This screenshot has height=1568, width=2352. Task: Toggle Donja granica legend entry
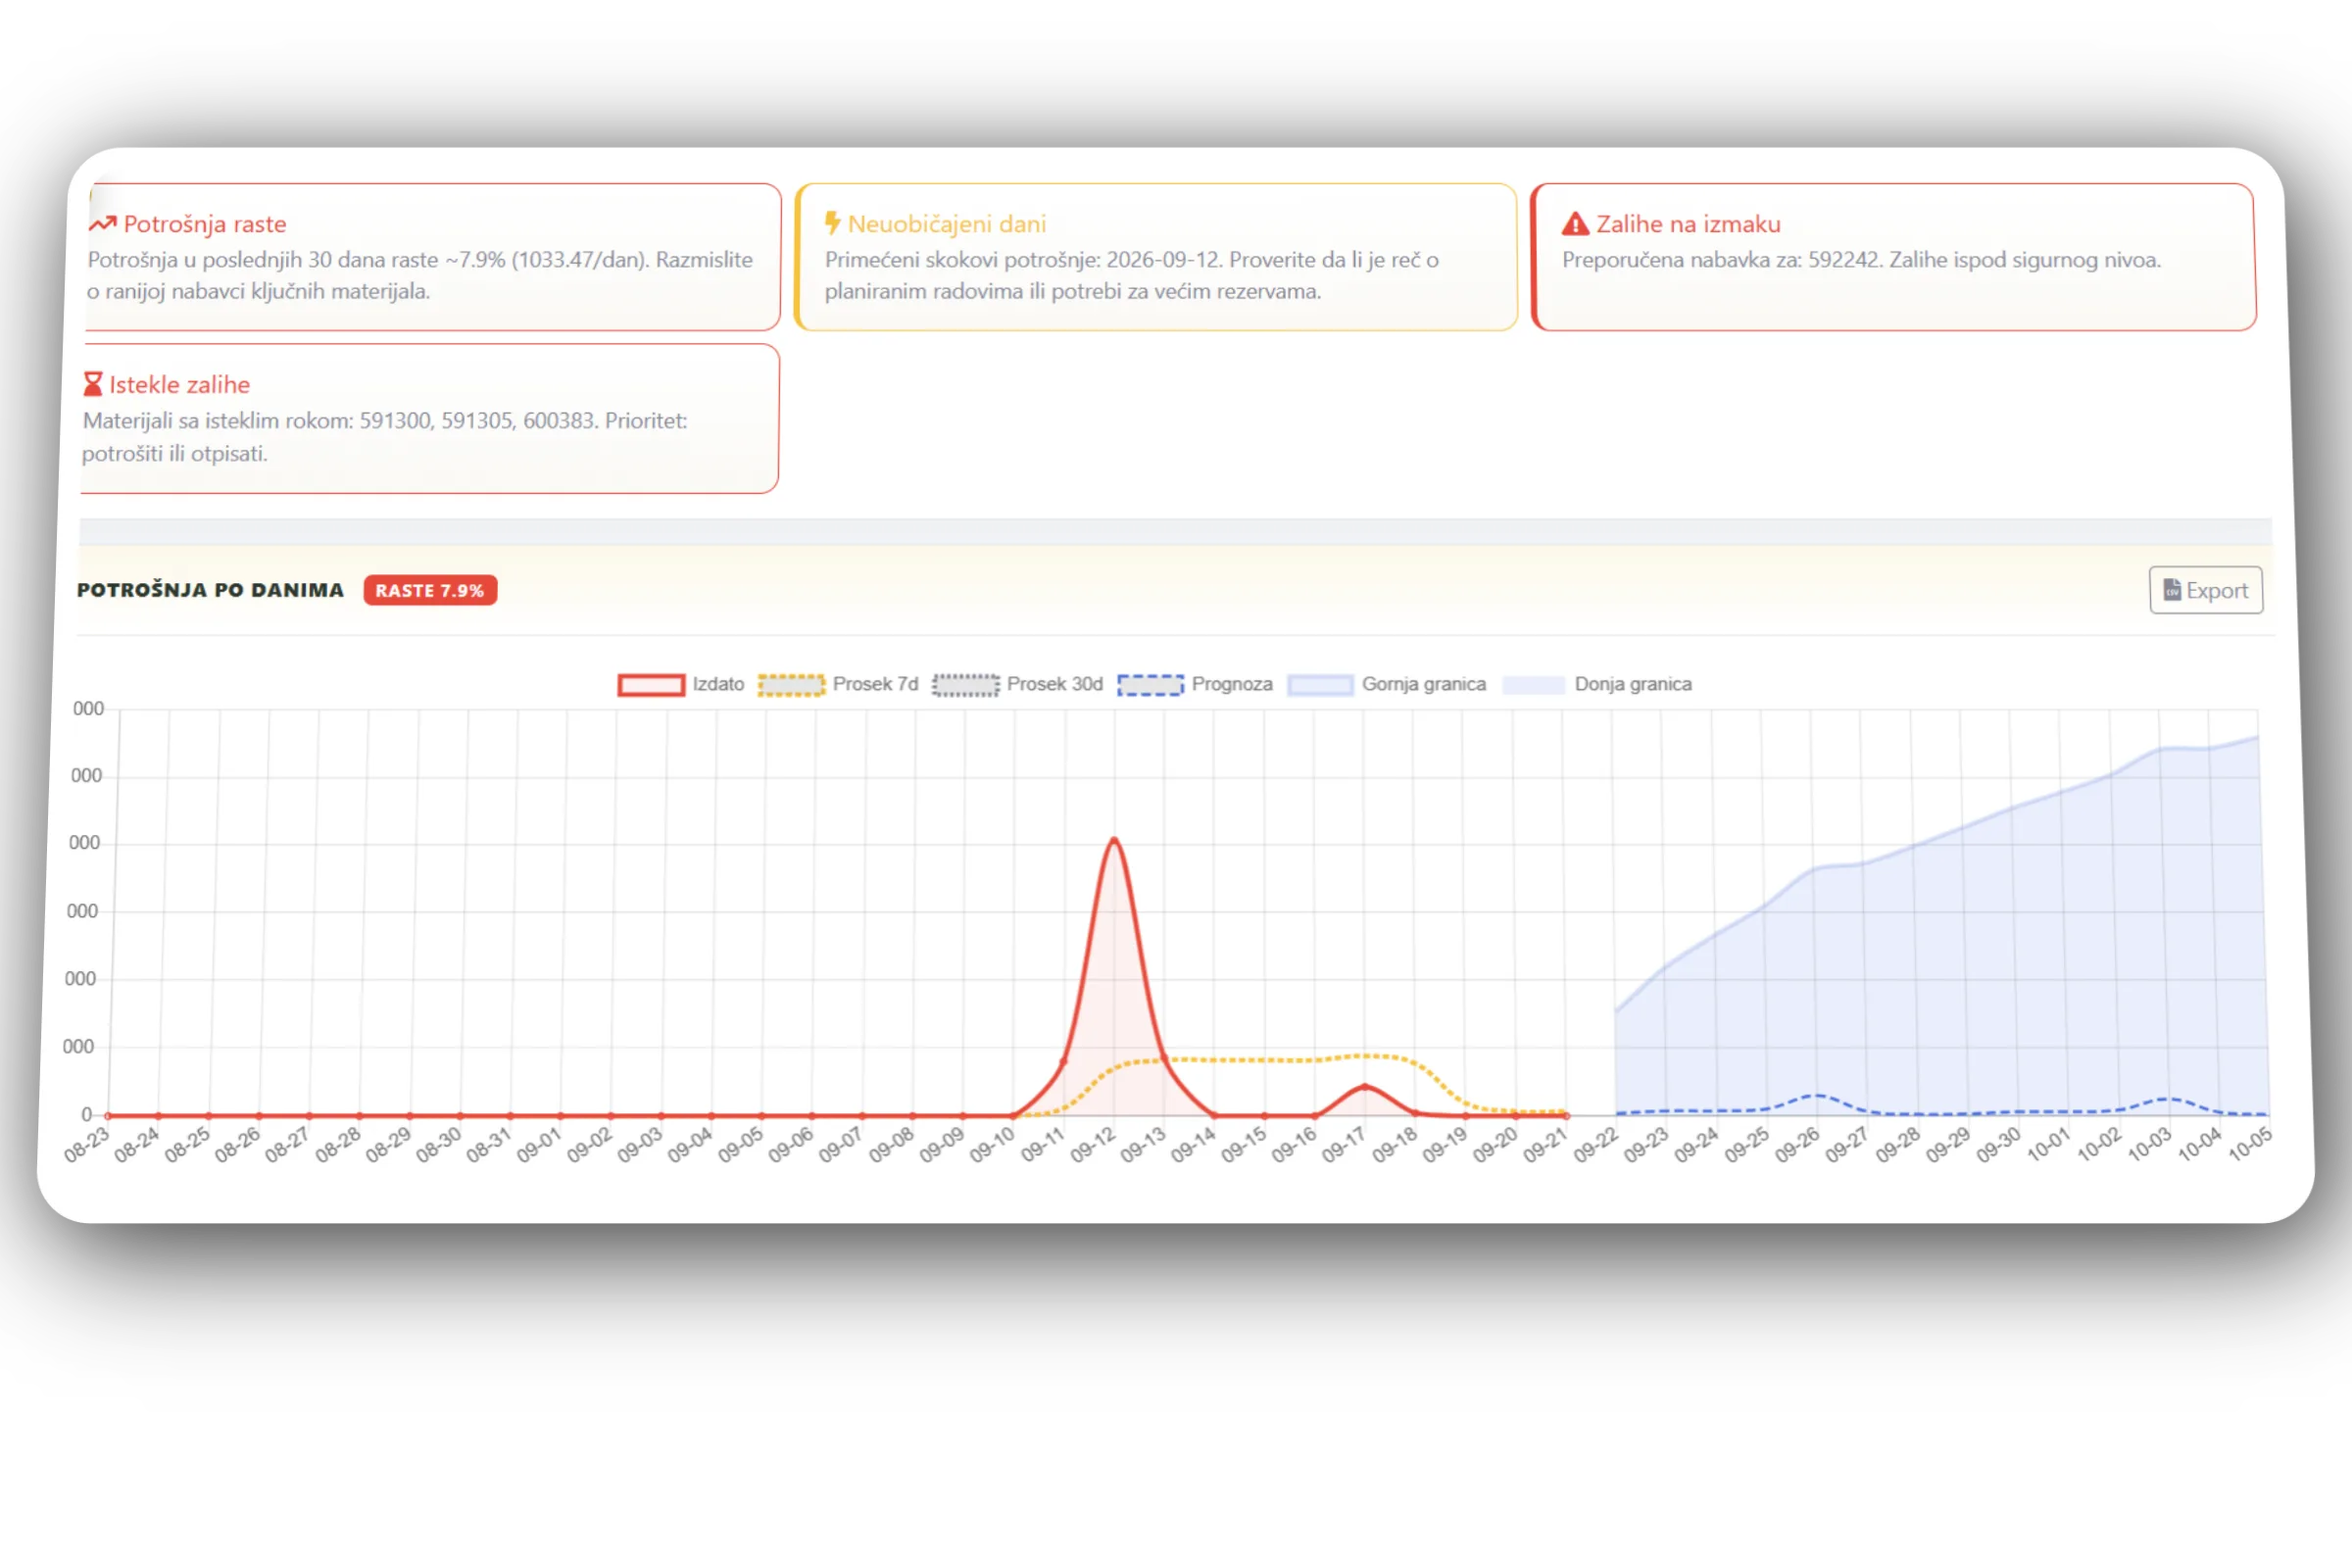1598,684
